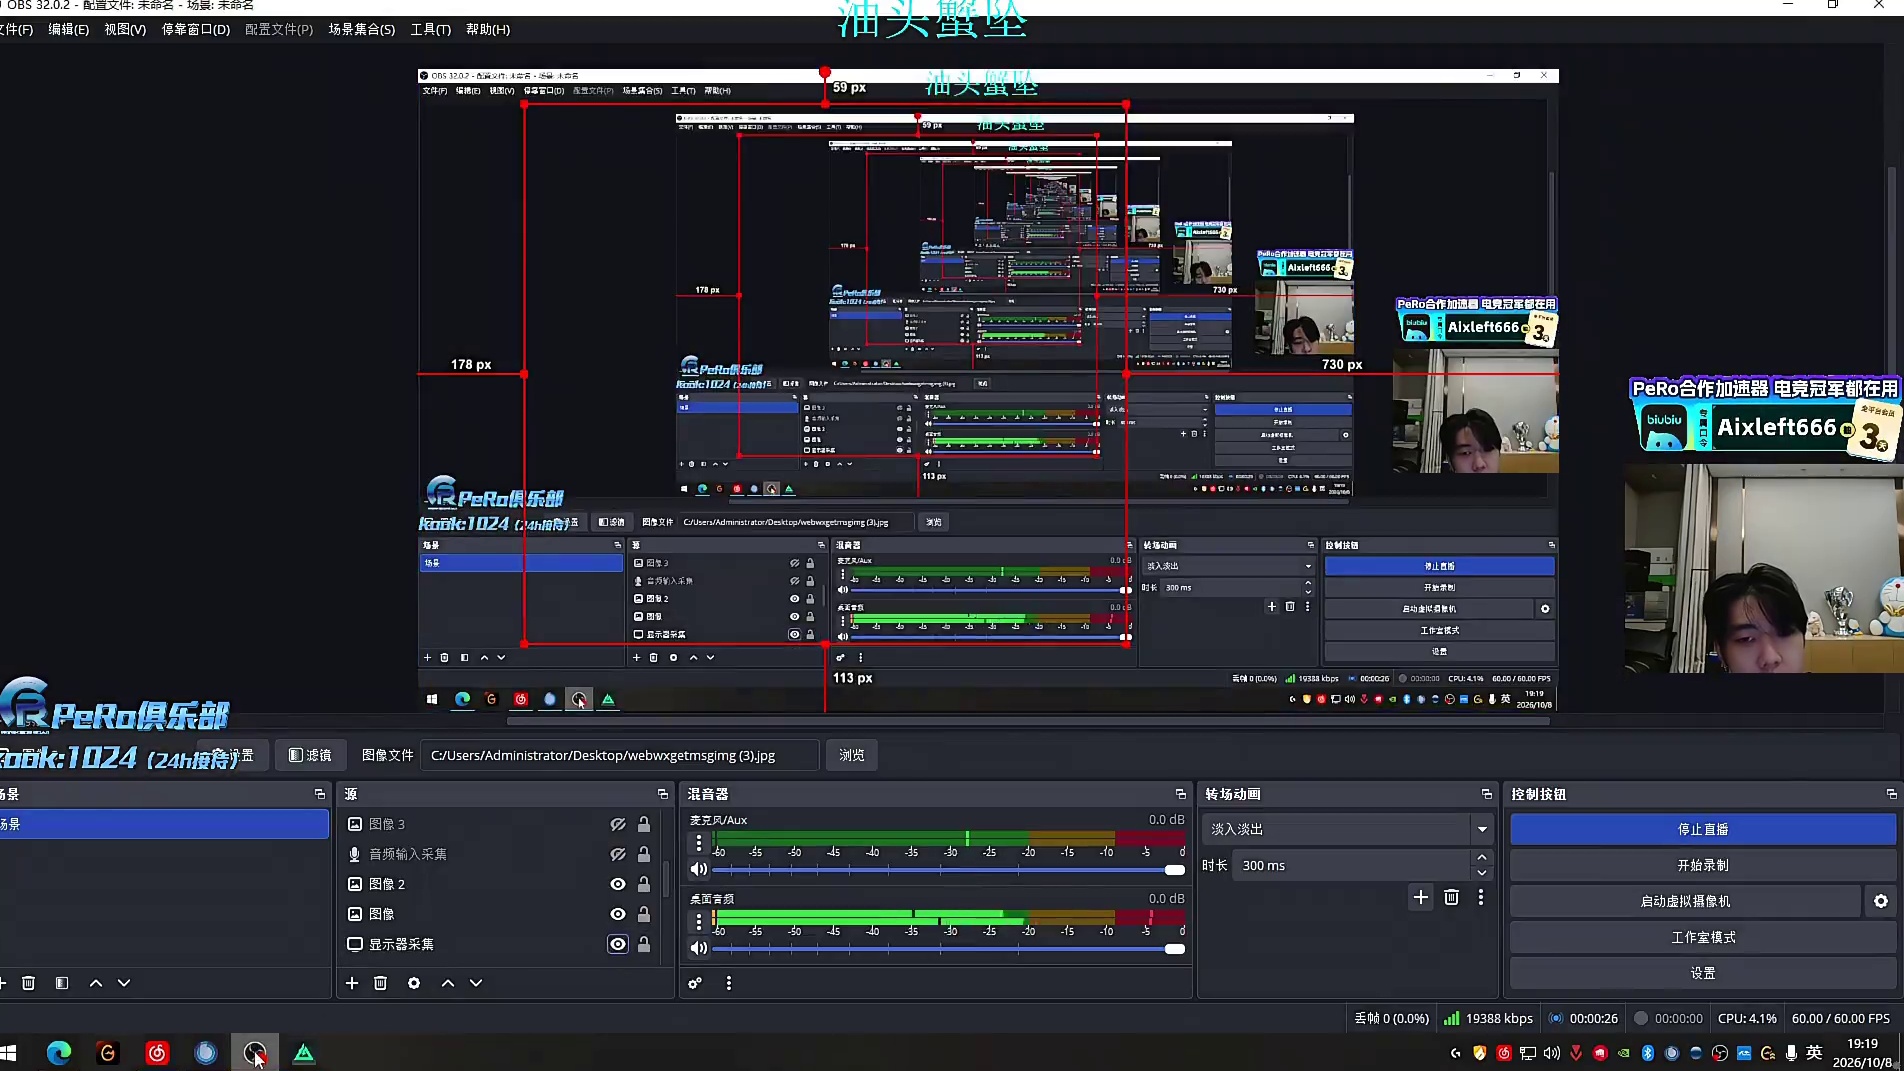The height and width of the screenshot is (1071, 1904).
Task: Unlock the 显示器采集 source
Action: 644,944
